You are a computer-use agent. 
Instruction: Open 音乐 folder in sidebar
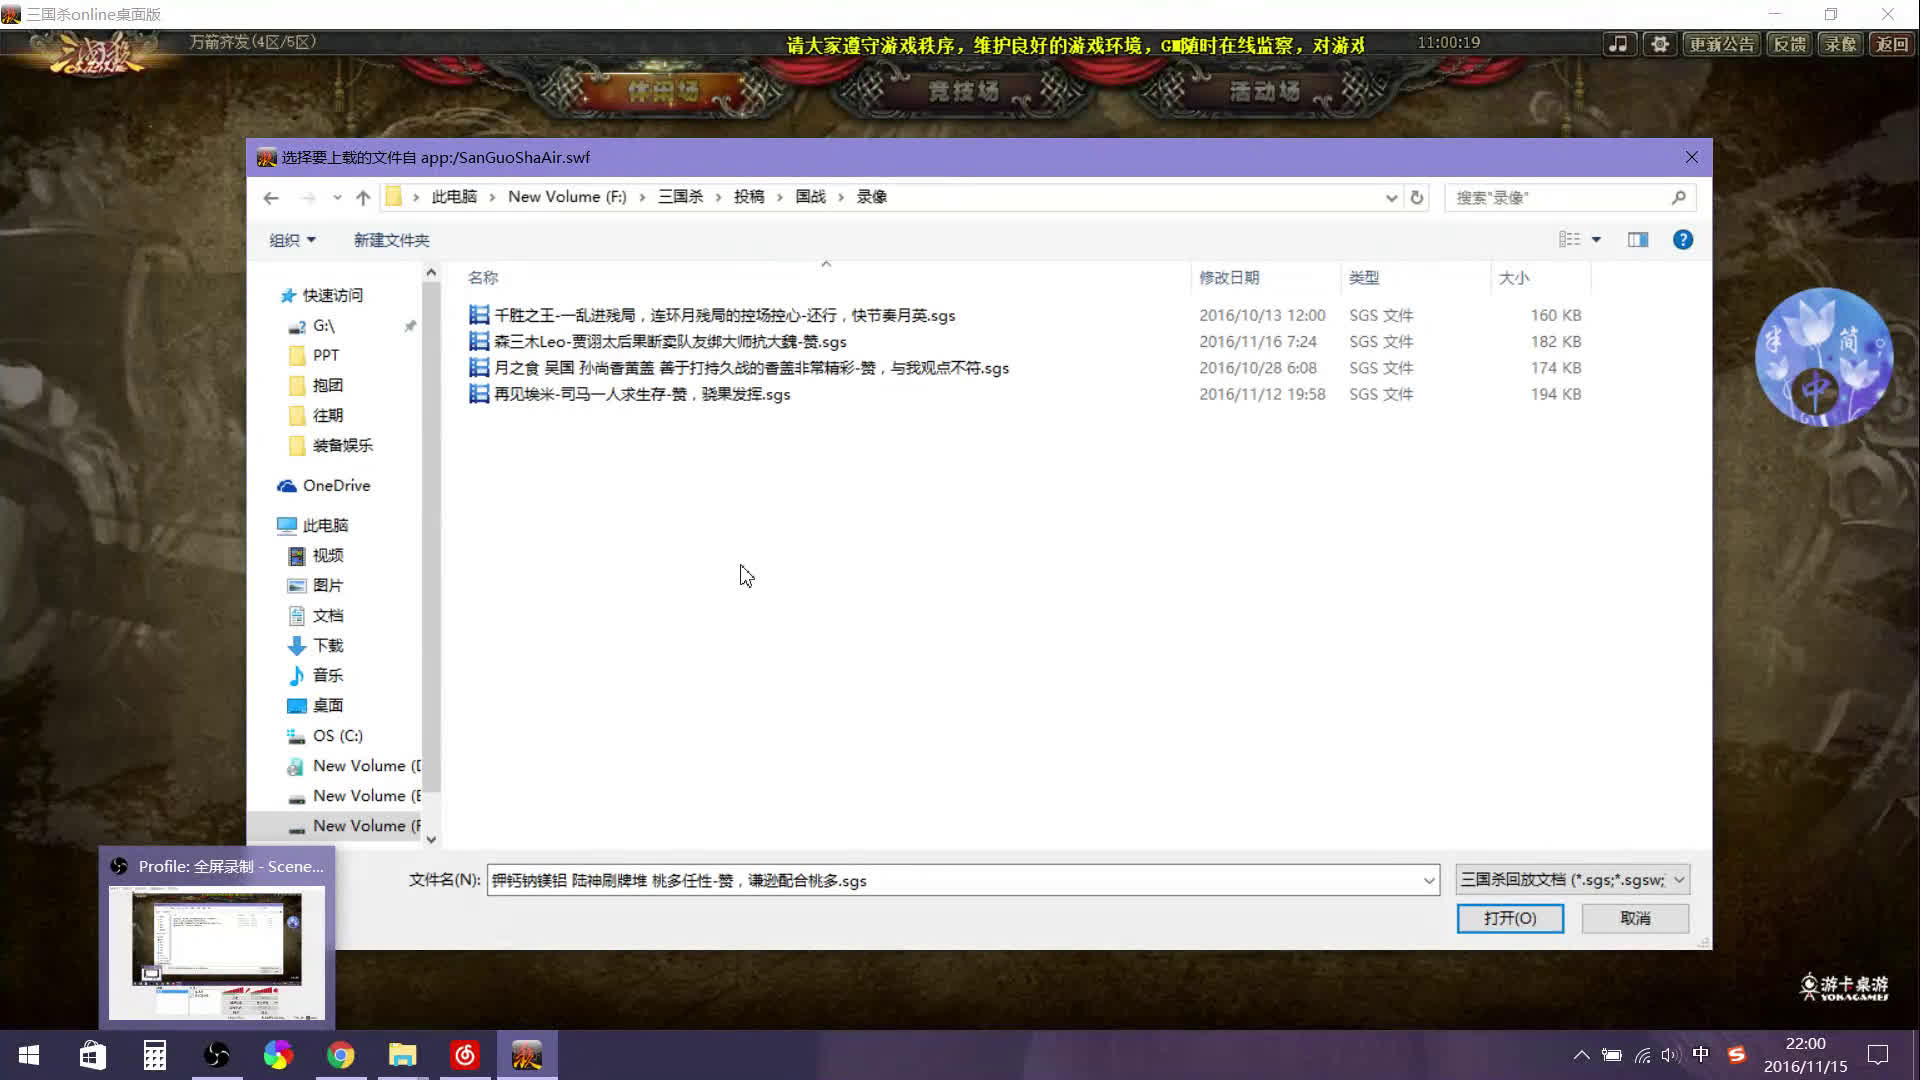327,676
